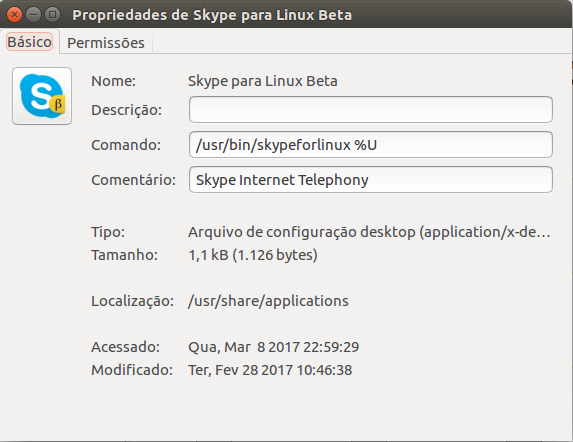The image size is (573, 442).
Task: Click into the Comando field
Action: pyautogui.click(x=371, y=145)
